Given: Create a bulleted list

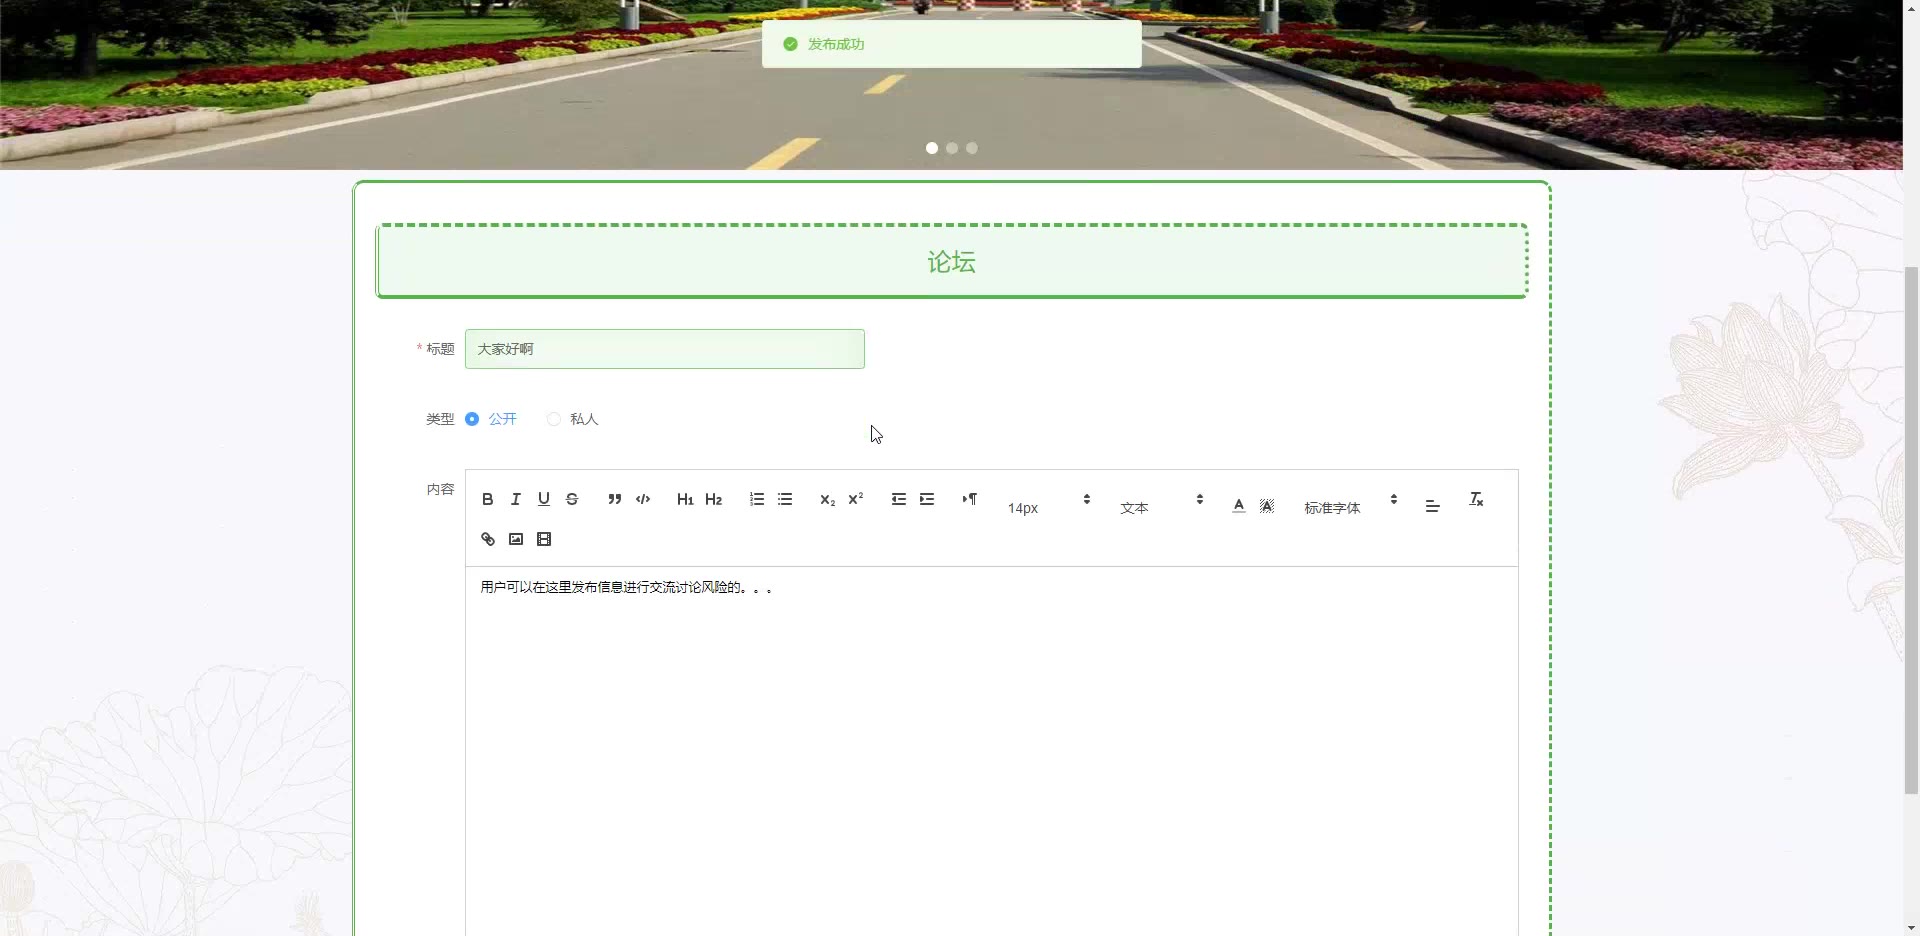Looking at the screenshot, I should 785,499.
